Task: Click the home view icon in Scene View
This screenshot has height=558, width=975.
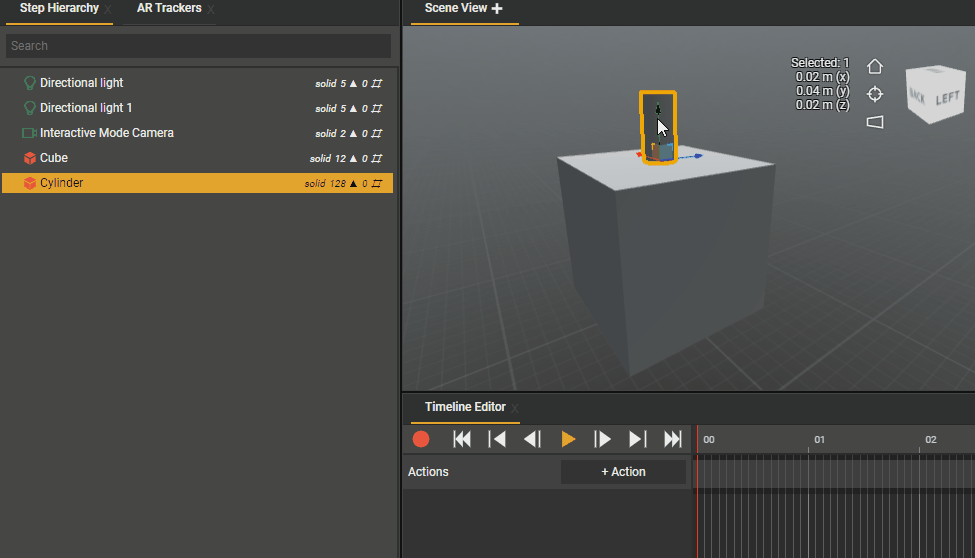Action: point(875,67)
